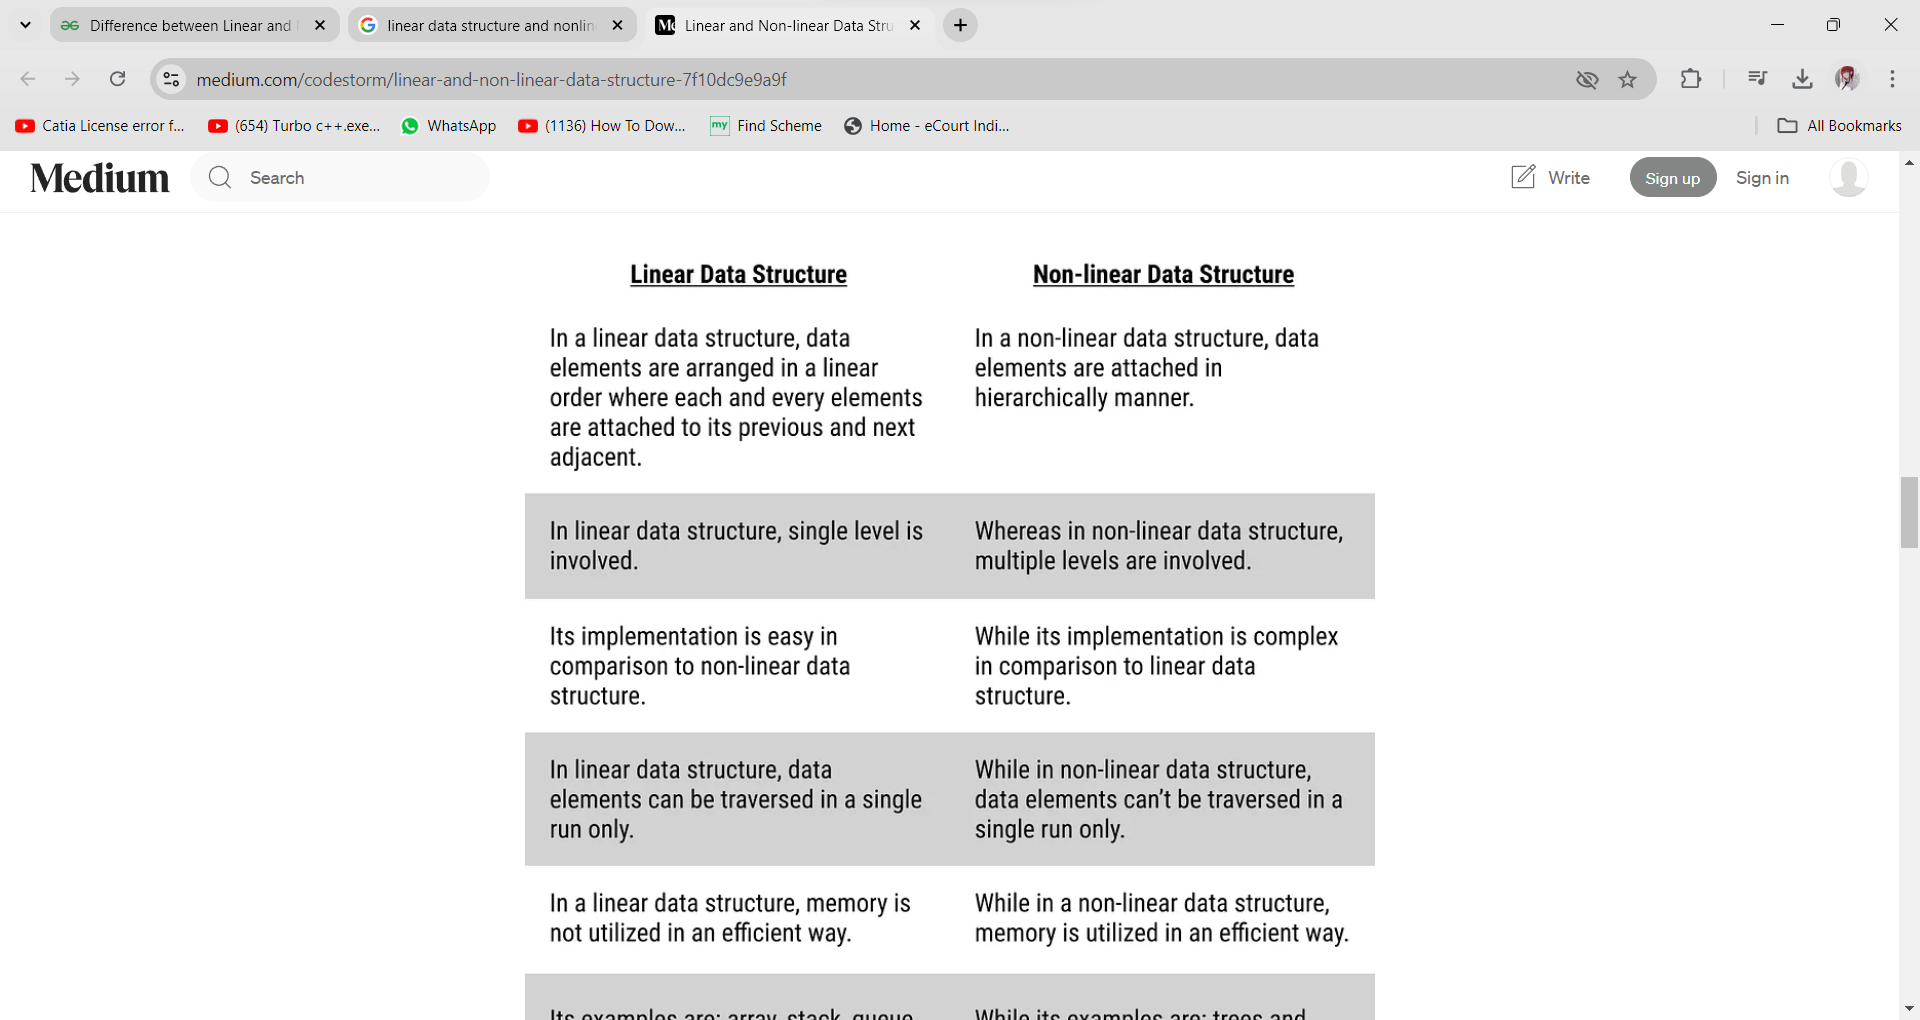Open the media control icon
The image size is (1920, 1020).
1757,79
